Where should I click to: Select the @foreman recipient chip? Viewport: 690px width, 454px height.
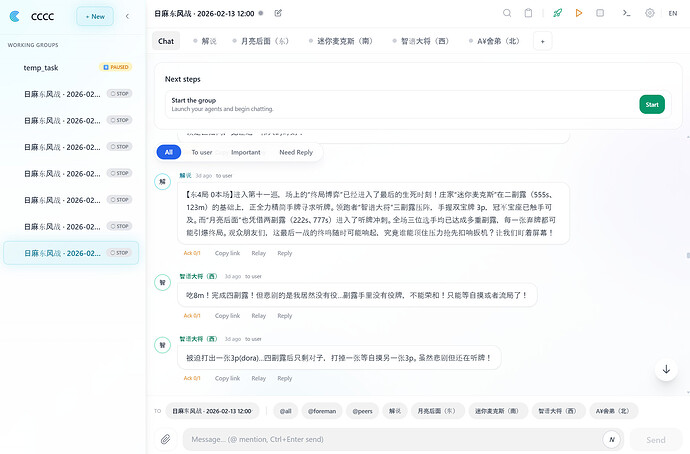[x=322, y=411]
